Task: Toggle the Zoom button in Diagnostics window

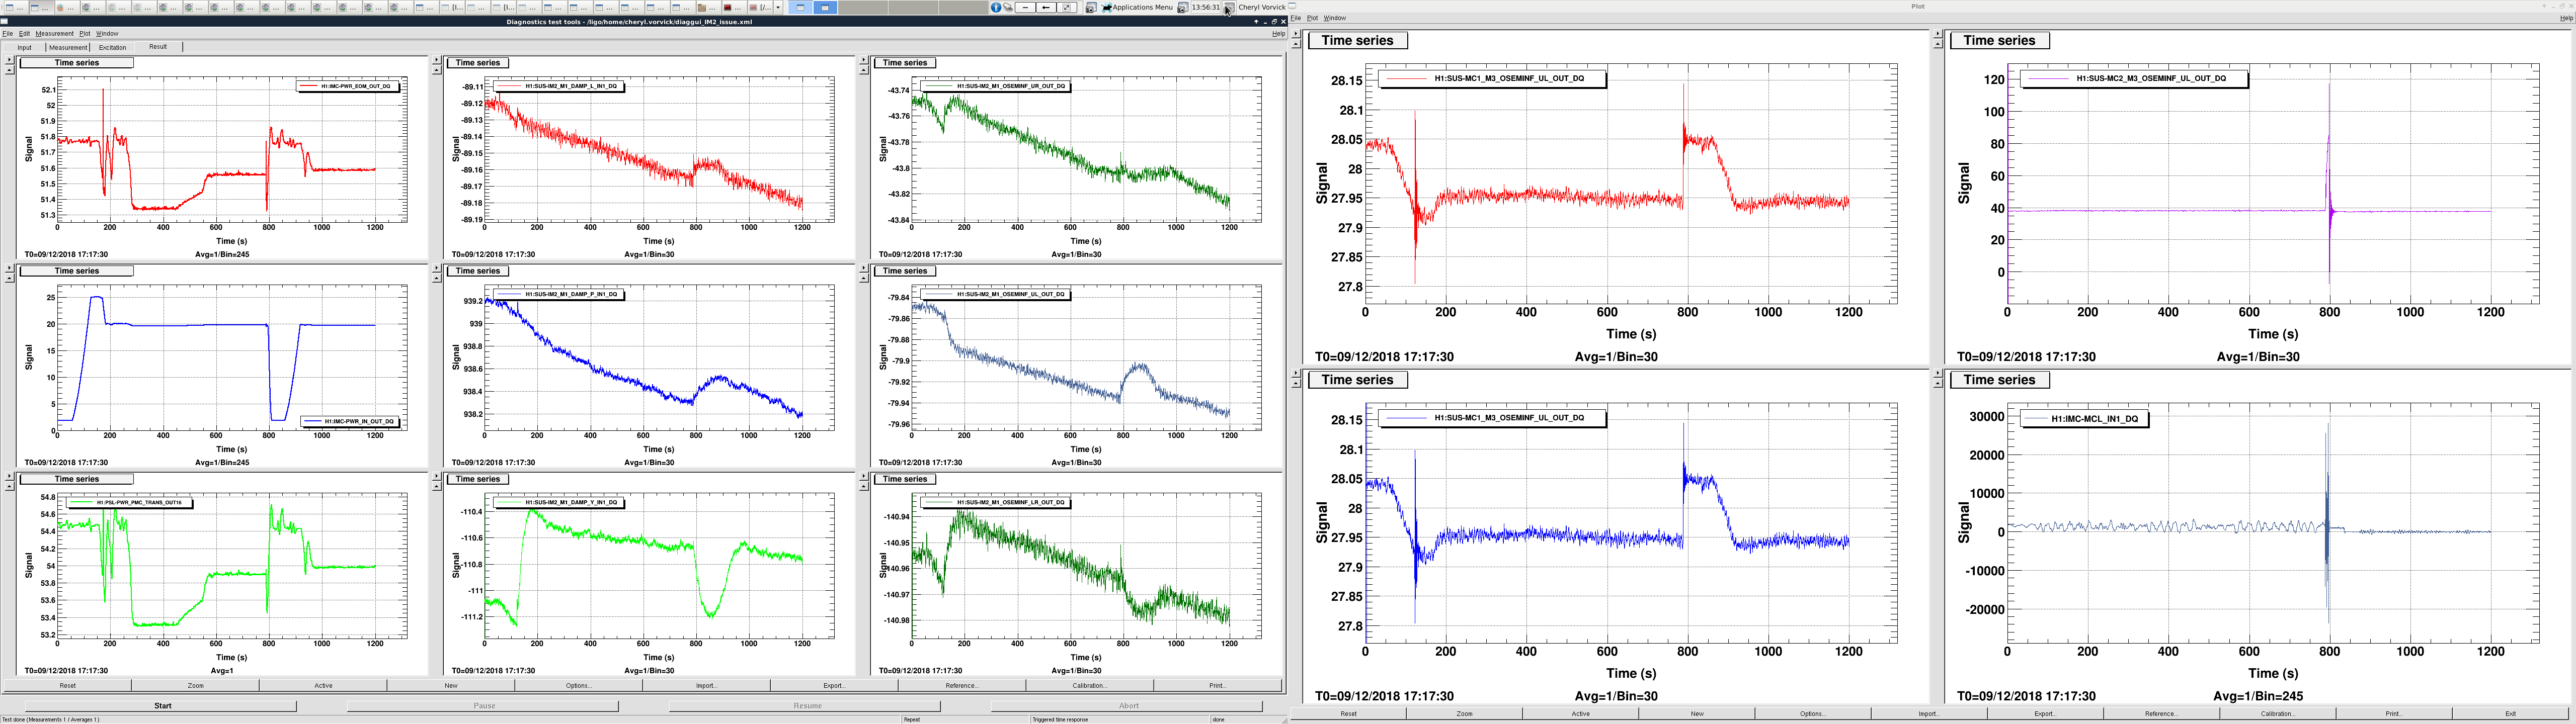Action: click(x=195, y=685)
